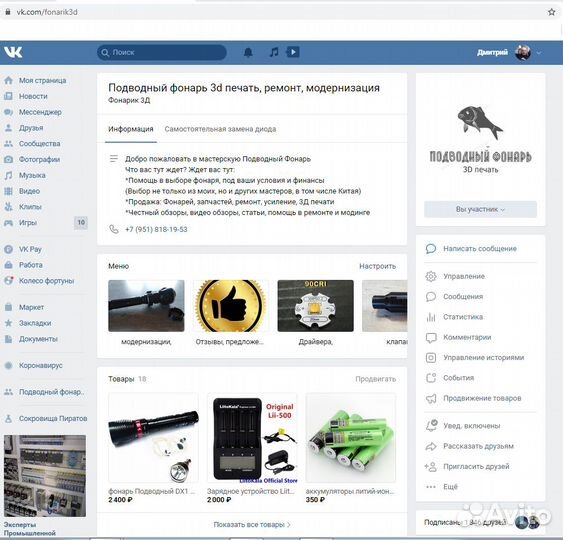563x540 pixels.
Task: Open the video play icon in header
Action: (x=293, y=52)
